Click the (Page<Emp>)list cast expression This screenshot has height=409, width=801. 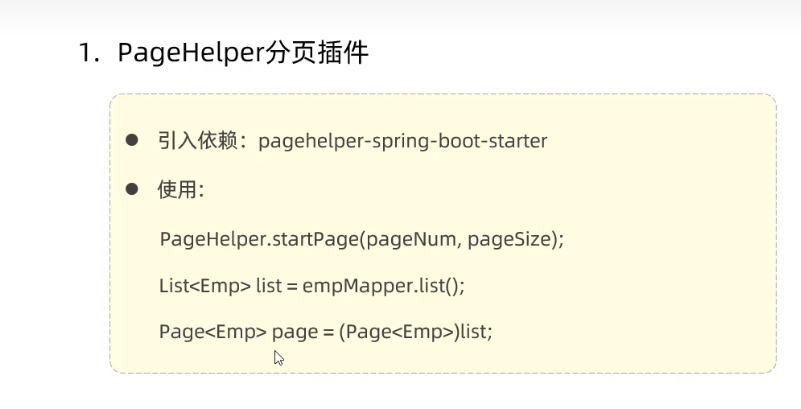pyautogui.click(x=416, y=332)
